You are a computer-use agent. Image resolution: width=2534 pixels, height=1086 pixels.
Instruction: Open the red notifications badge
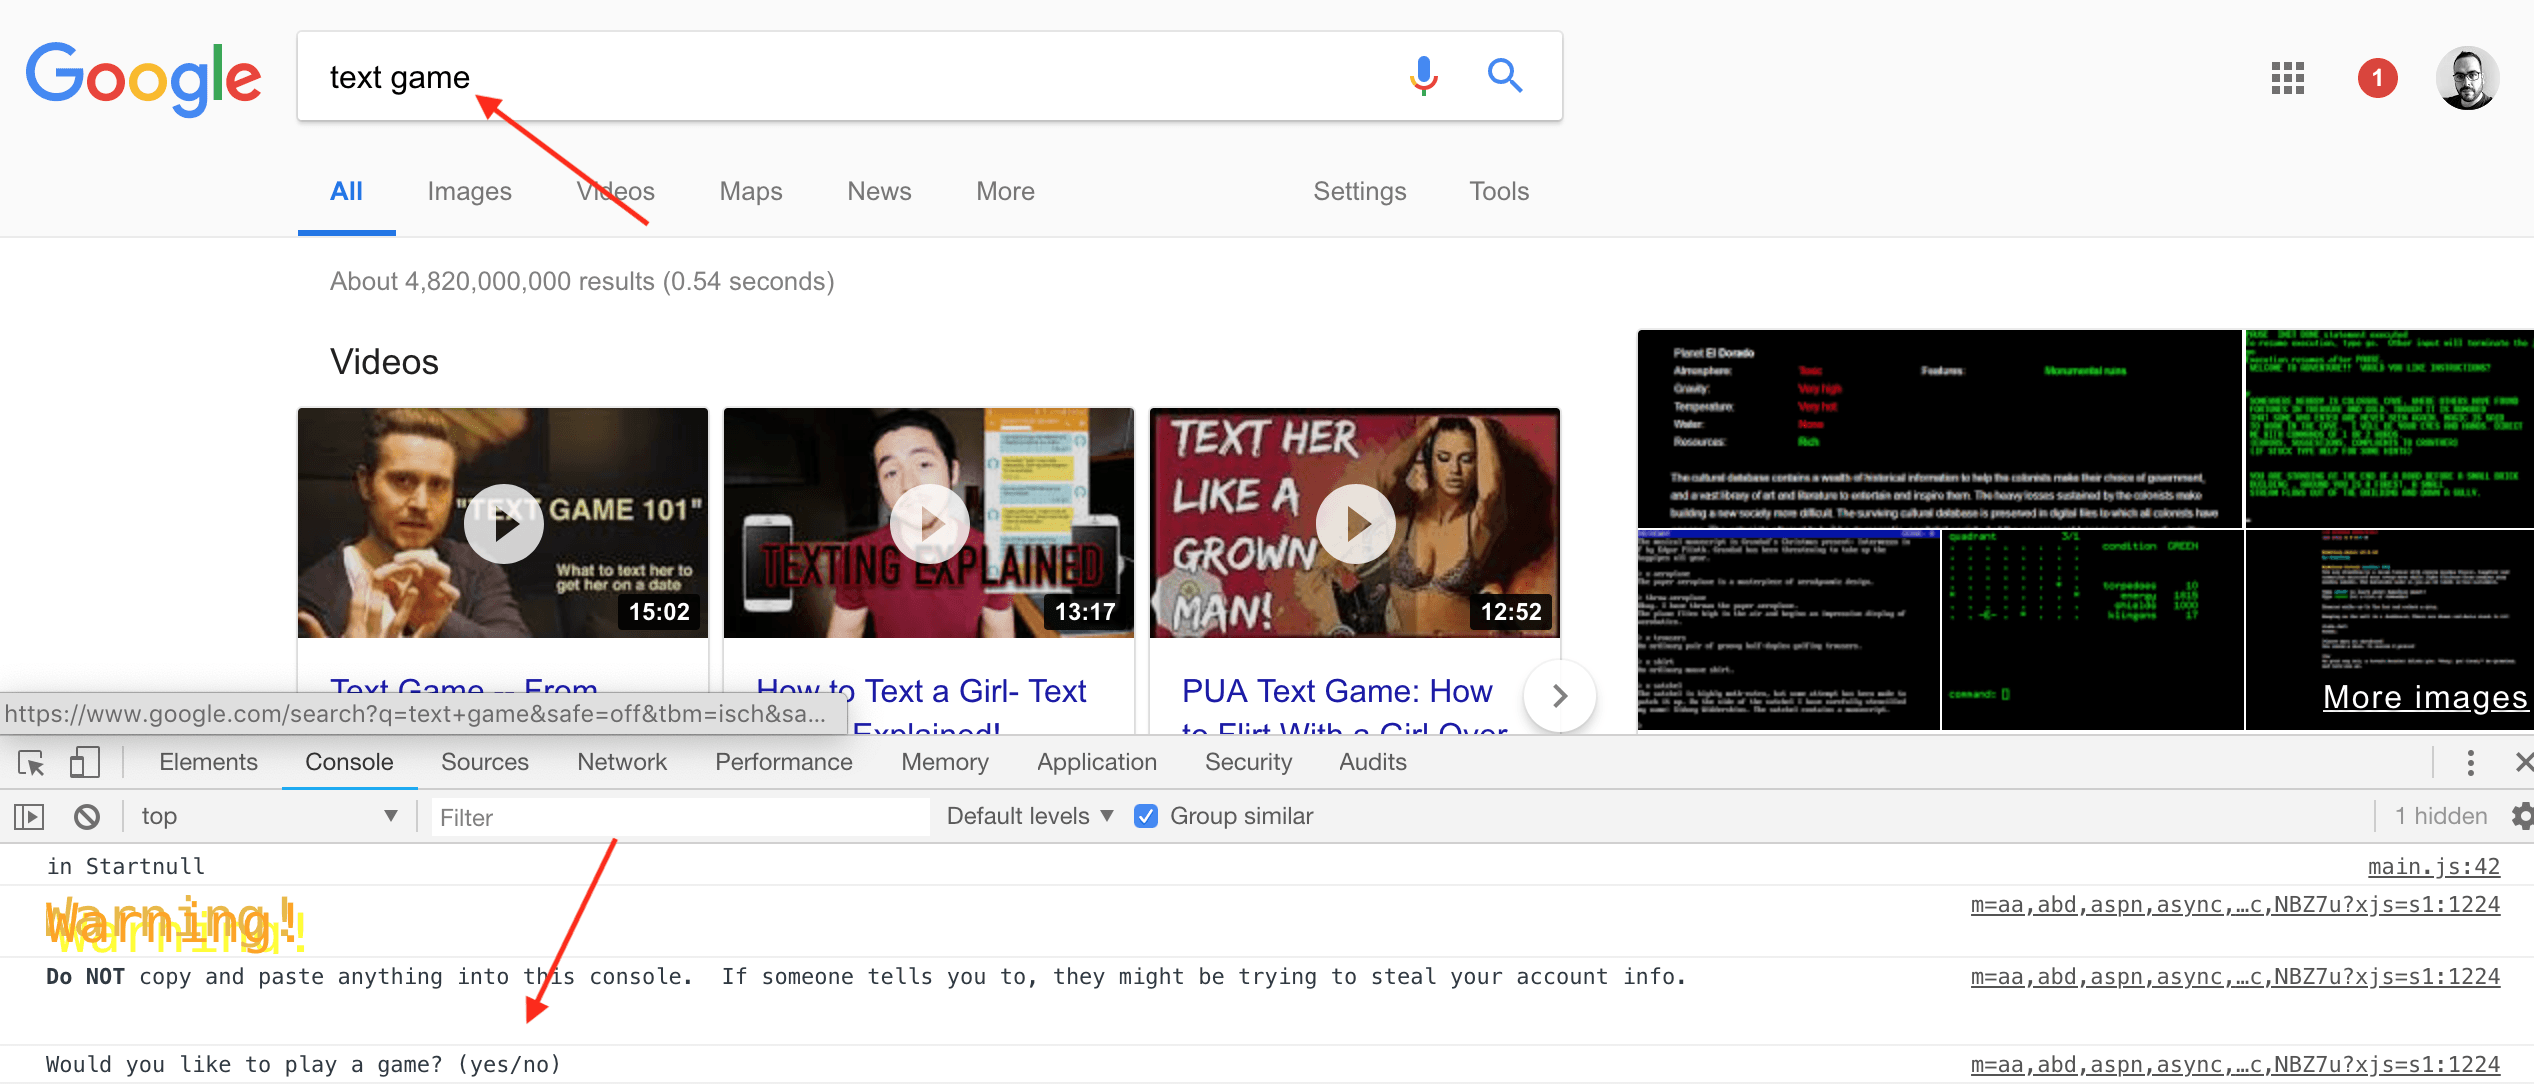[x=2377, y=78]
